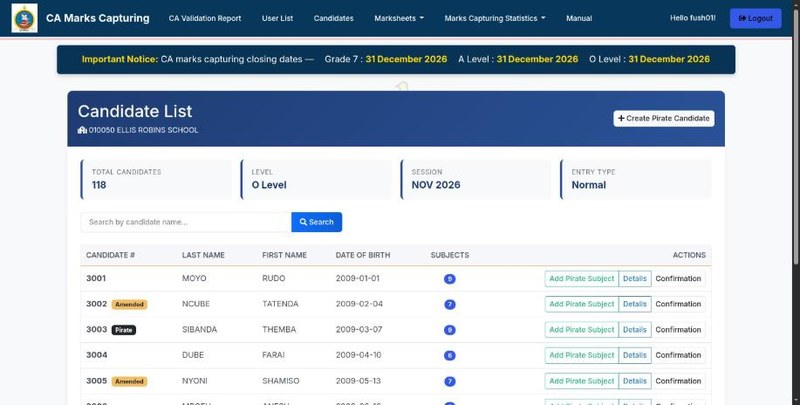Click the school building icon beside 010050
Image resolution: width=800 pixels, height=405 pixels.
[82, 130]
